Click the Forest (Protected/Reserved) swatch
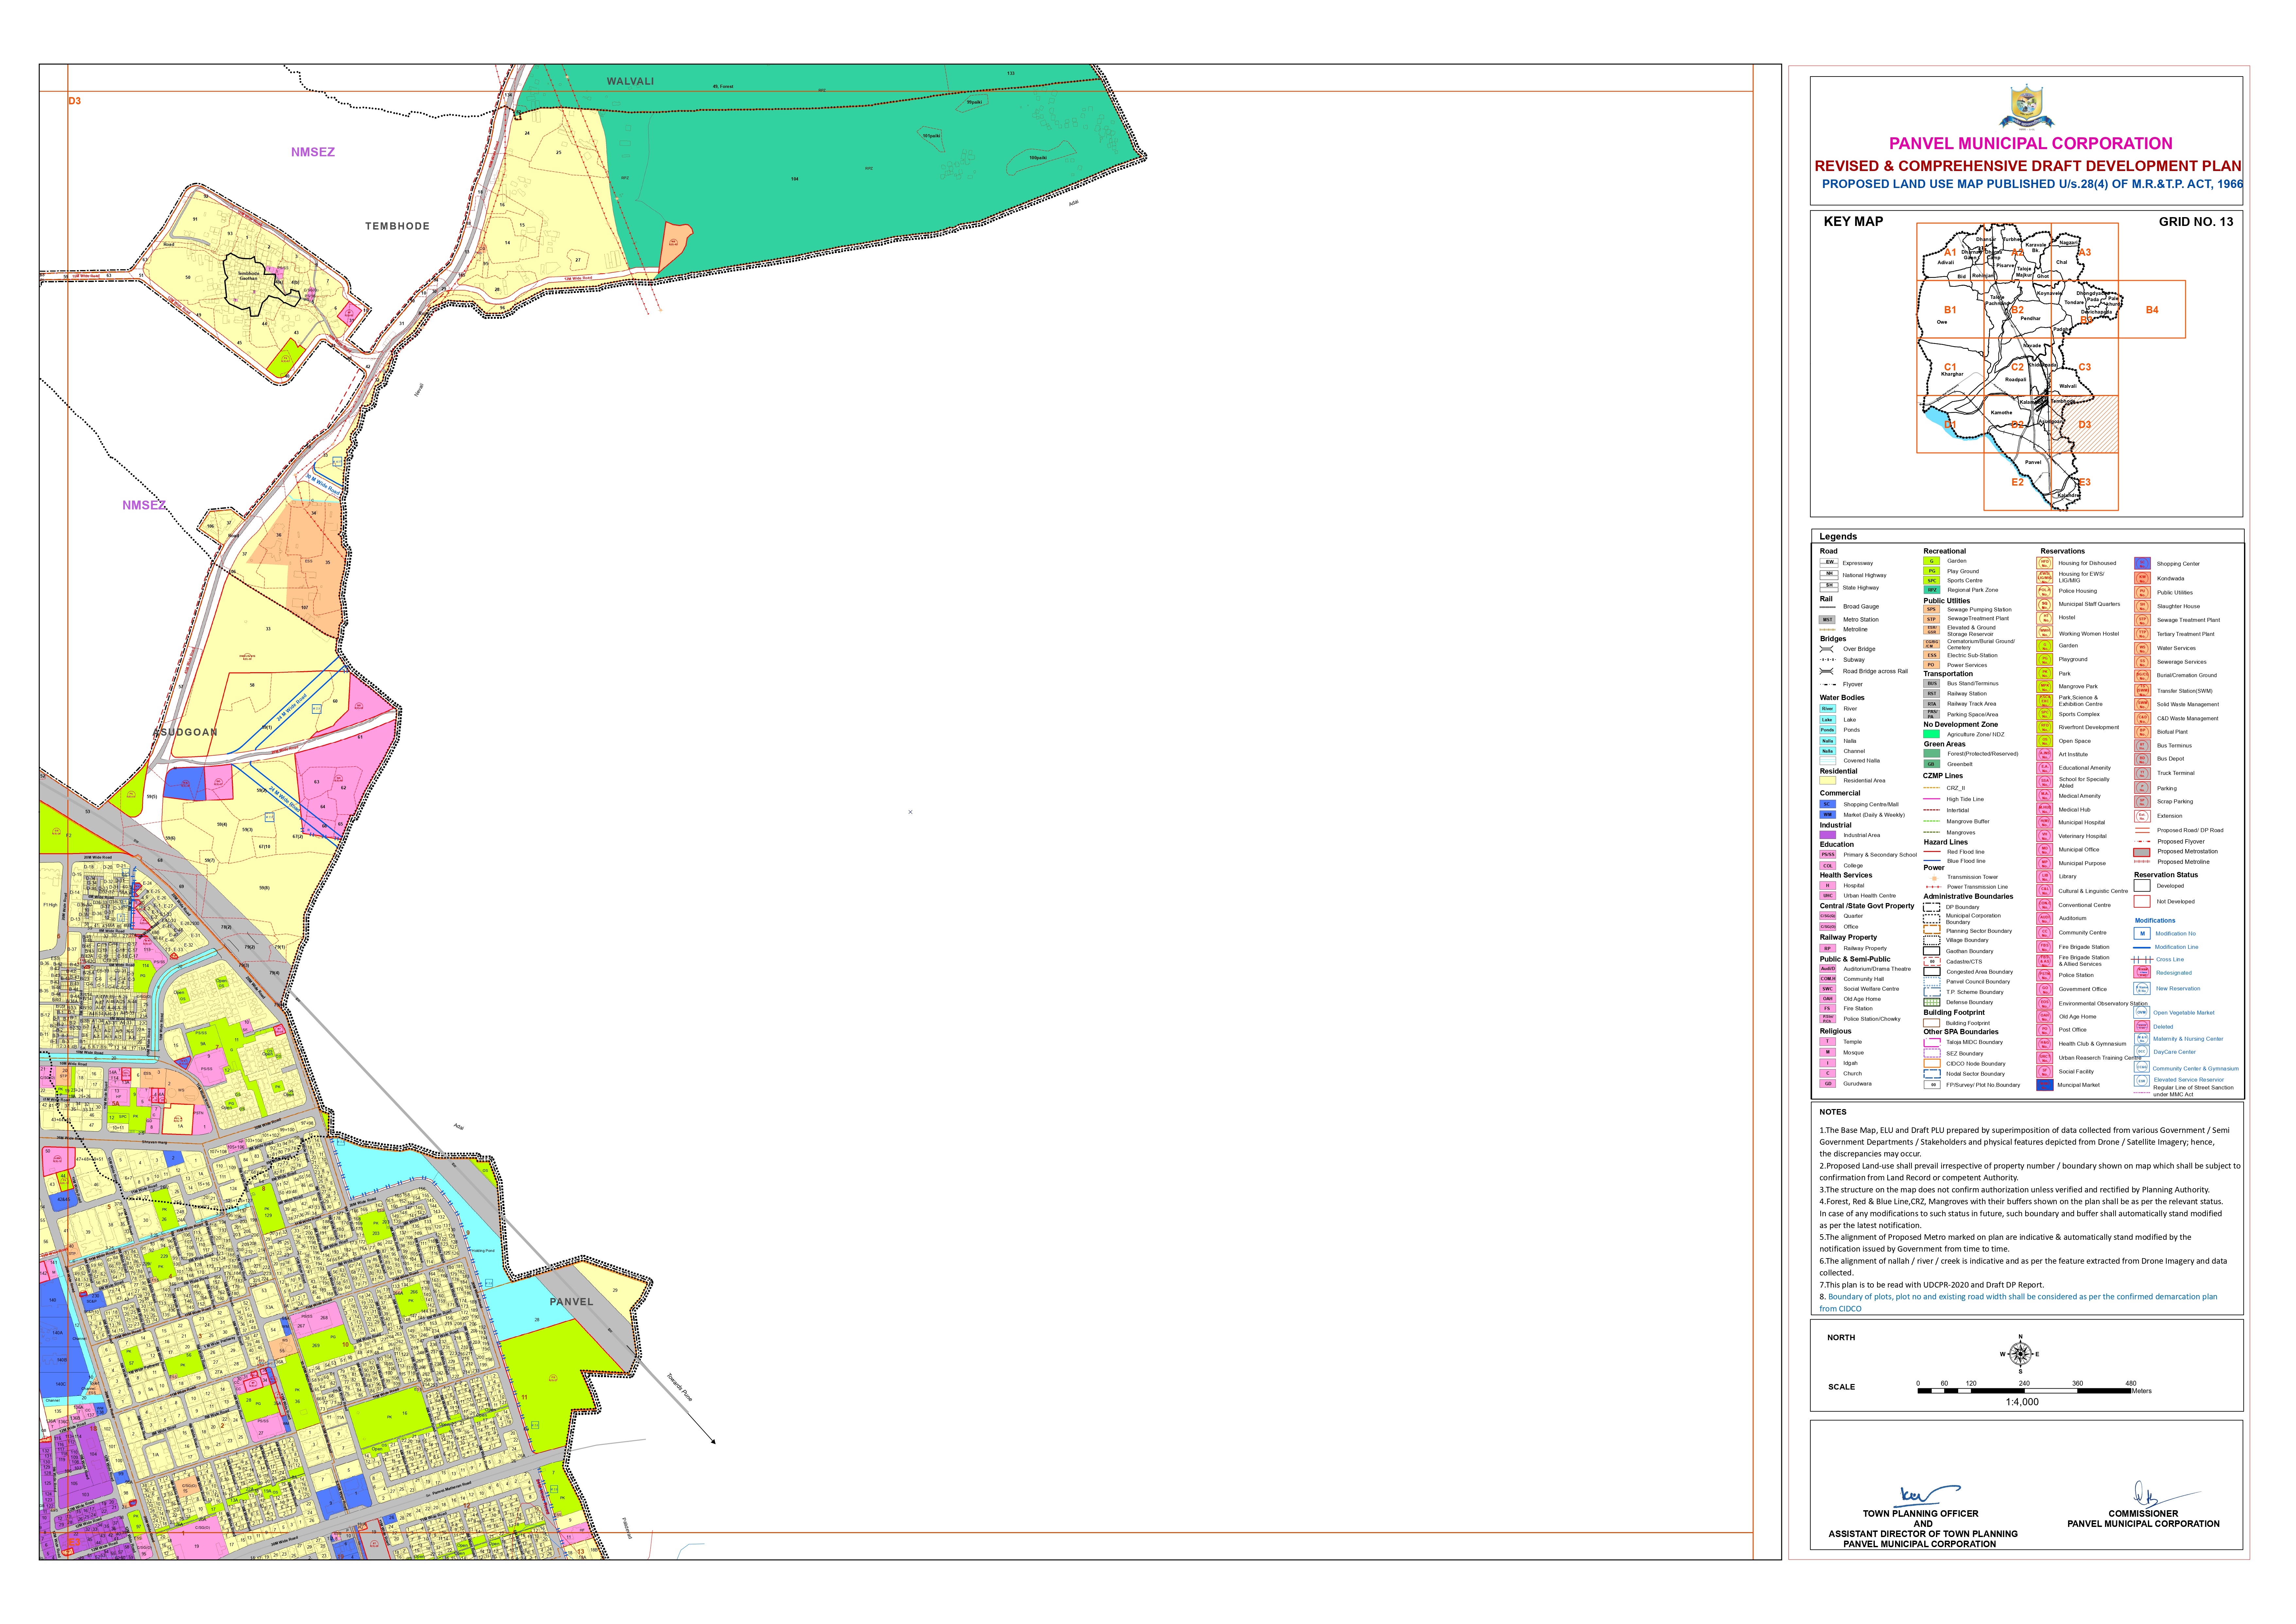The image size is (2296, 1624). [1932, 753]
